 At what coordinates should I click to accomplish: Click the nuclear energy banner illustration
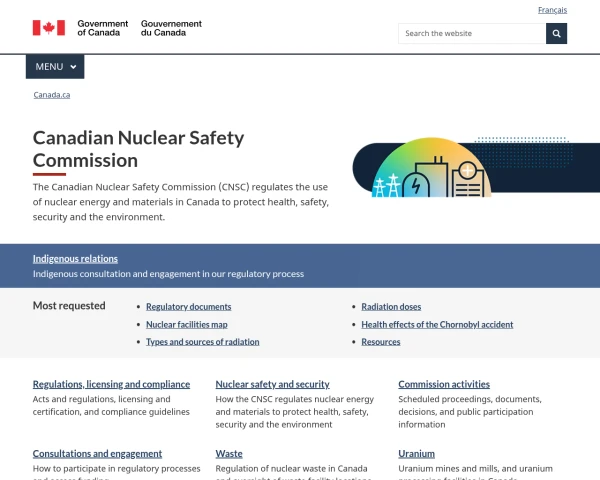(476, 167)
